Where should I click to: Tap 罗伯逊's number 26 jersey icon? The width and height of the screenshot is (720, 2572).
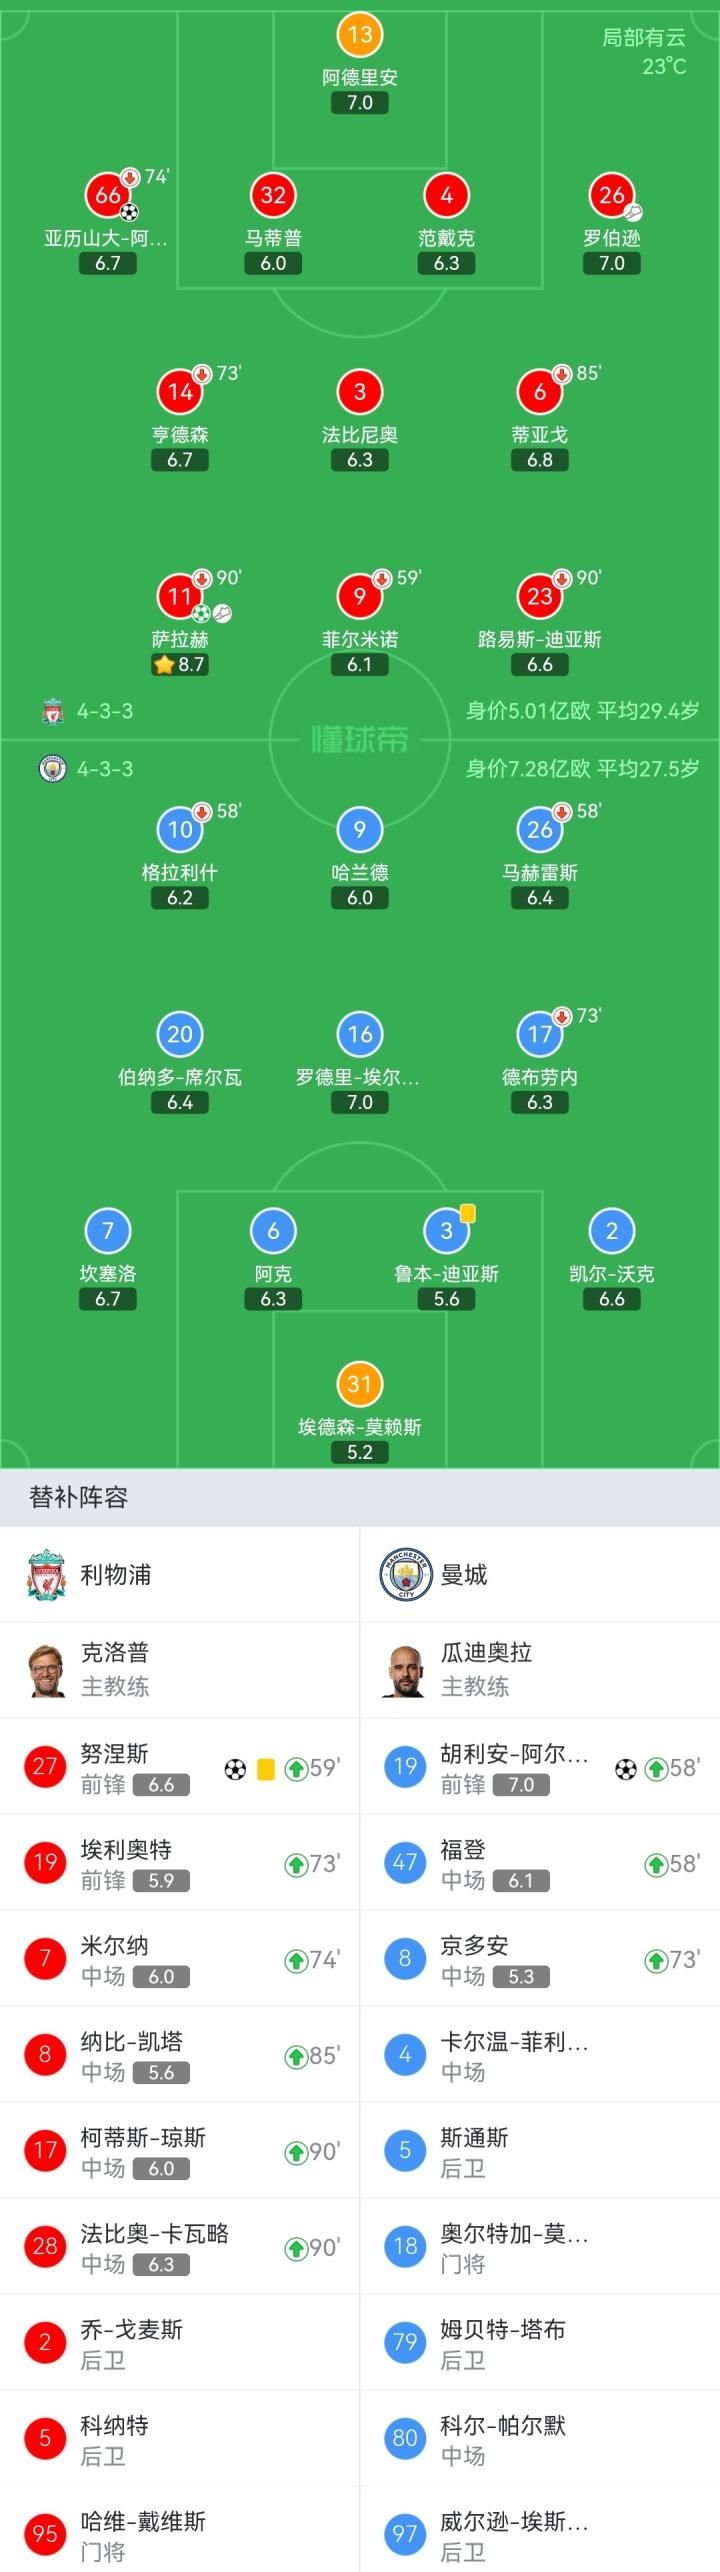coord(612,195)
